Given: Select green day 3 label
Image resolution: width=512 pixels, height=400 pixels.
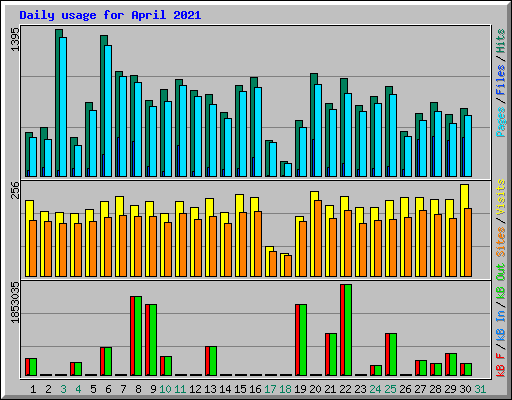Looking at the screenshot, I should [63, 389].
